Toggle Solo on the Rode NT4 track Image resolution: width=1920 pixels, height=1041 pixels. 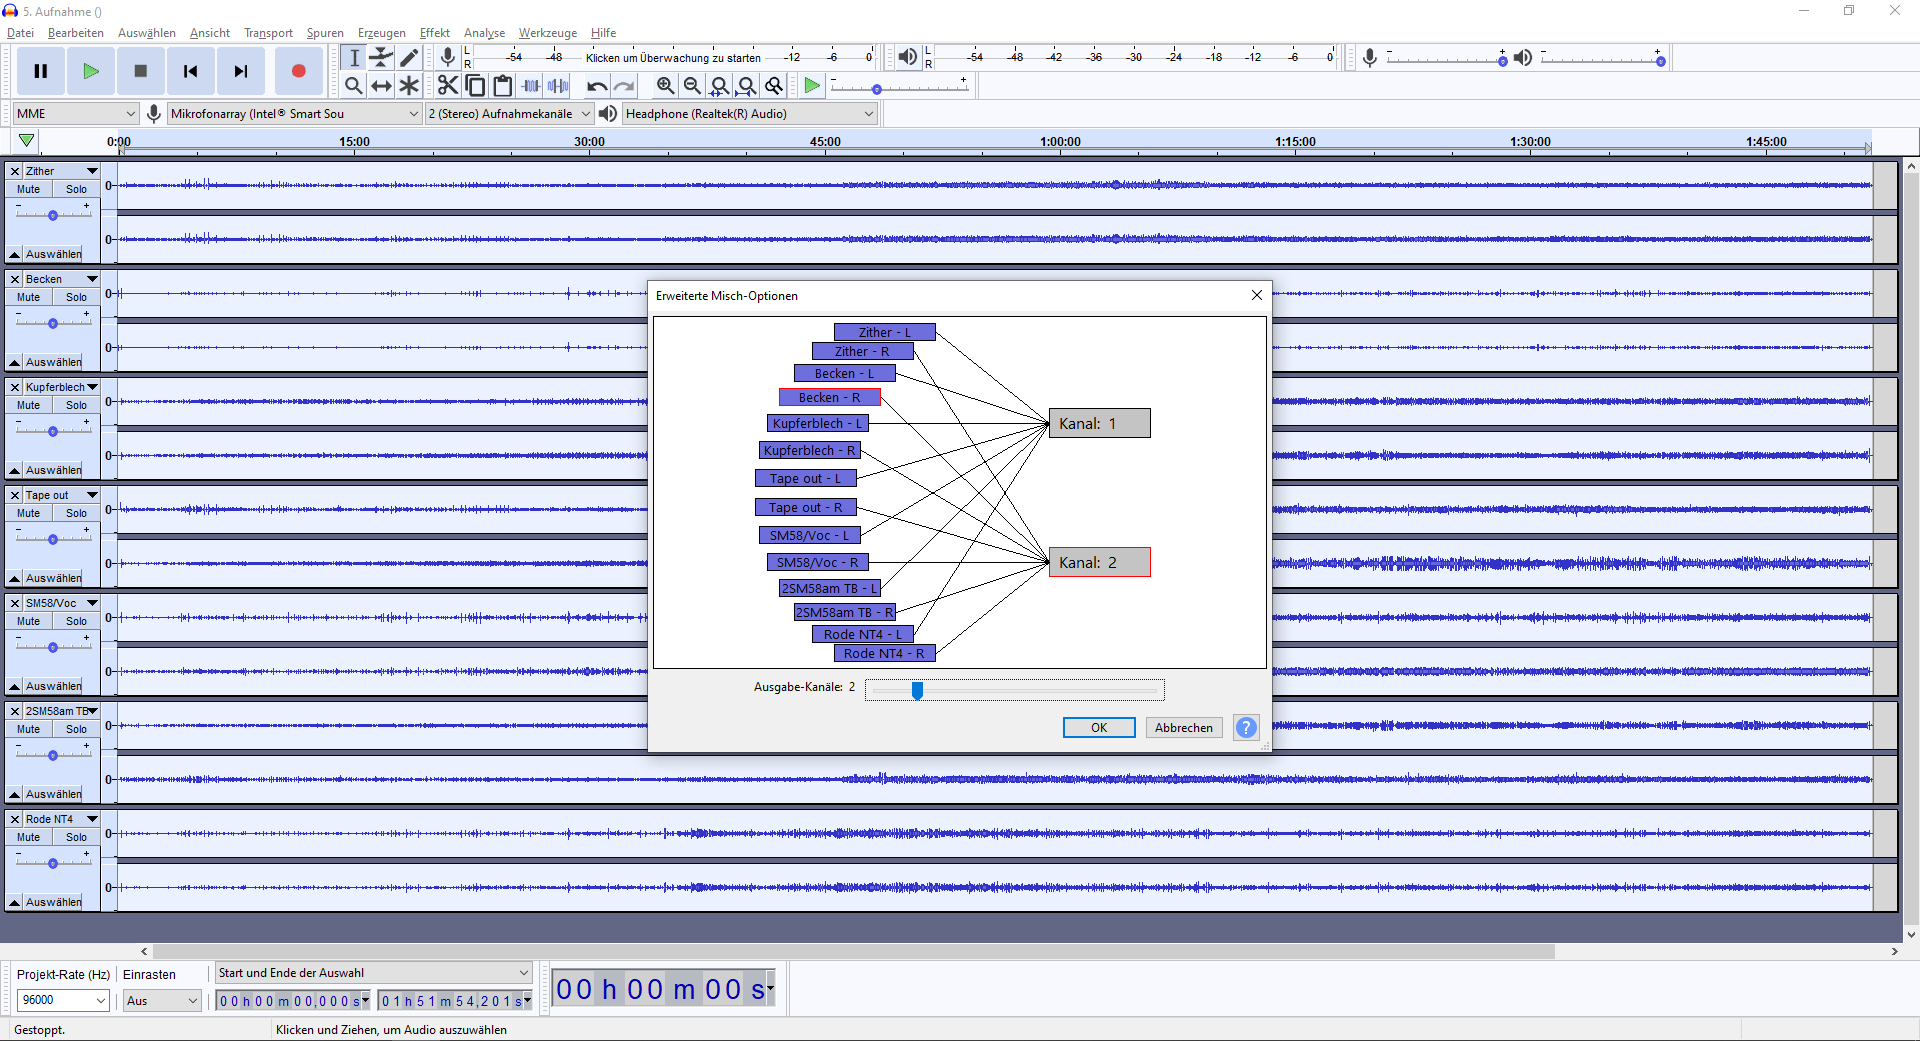pyautogui.click(x=76, y=837)
